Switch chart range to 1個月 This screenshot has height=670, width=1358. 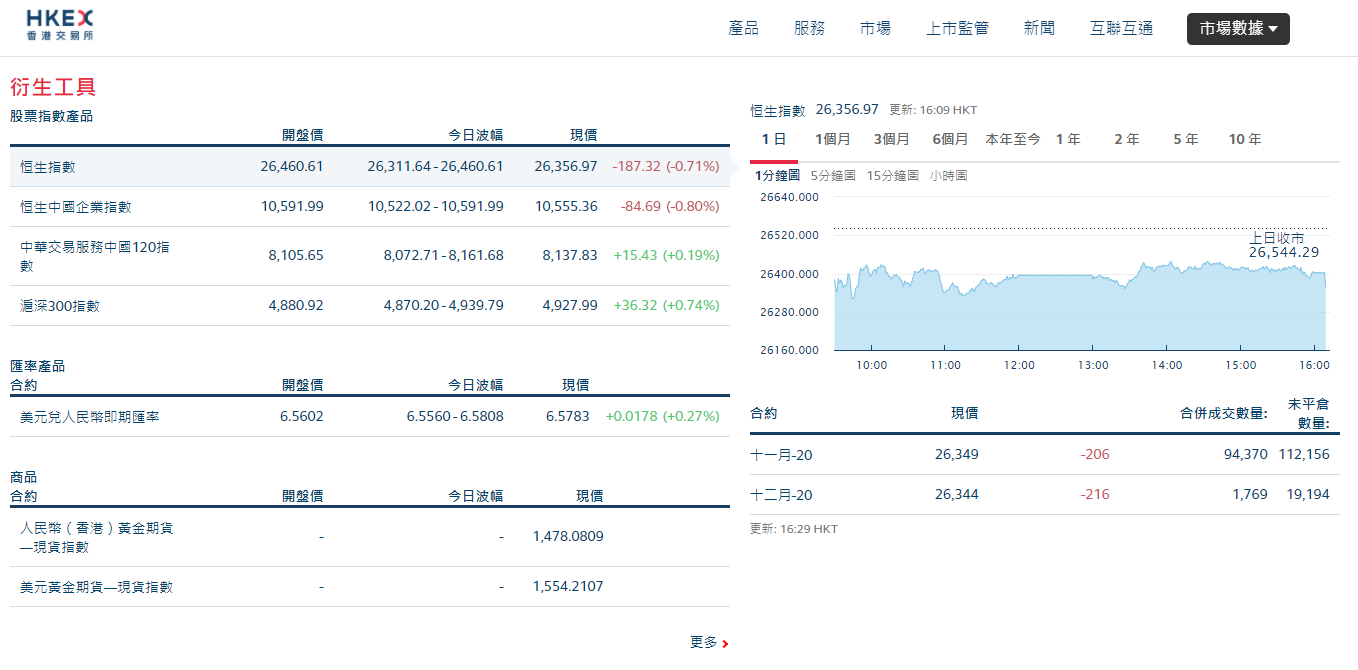pos(833,139)
